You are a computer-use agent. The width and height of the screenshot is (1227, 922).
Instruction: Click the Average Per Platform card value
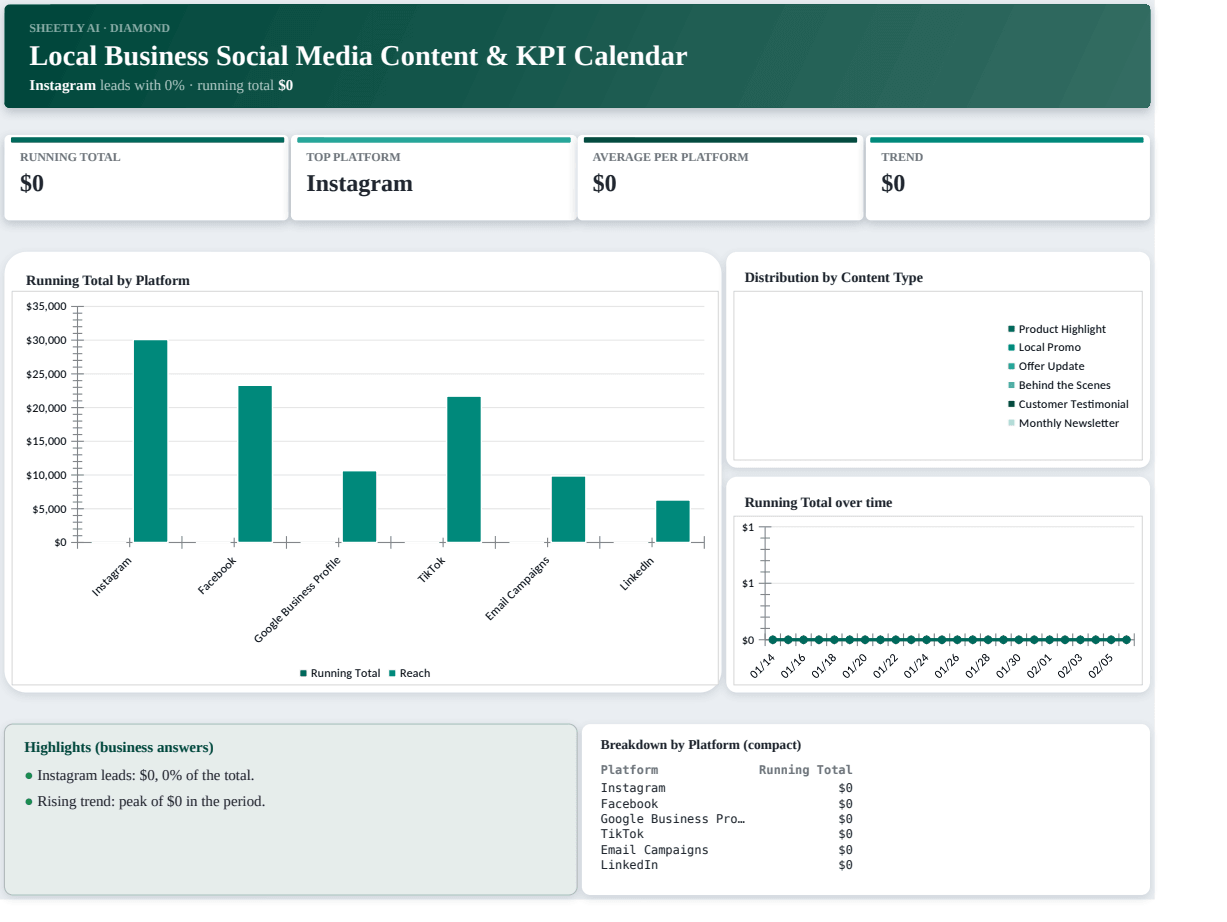coord(604,183)
